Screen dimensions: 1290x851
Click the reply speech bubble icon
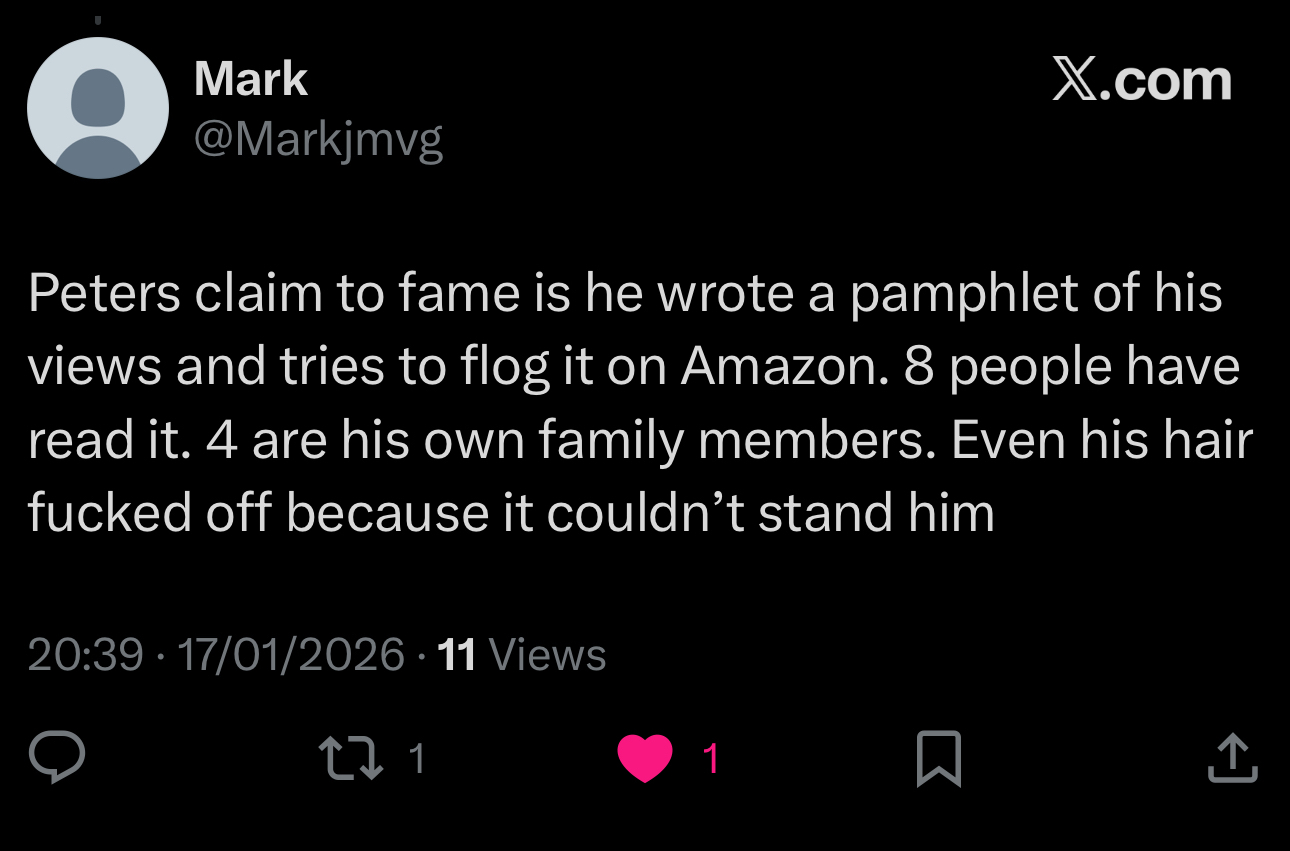click(x=56, y=758)
